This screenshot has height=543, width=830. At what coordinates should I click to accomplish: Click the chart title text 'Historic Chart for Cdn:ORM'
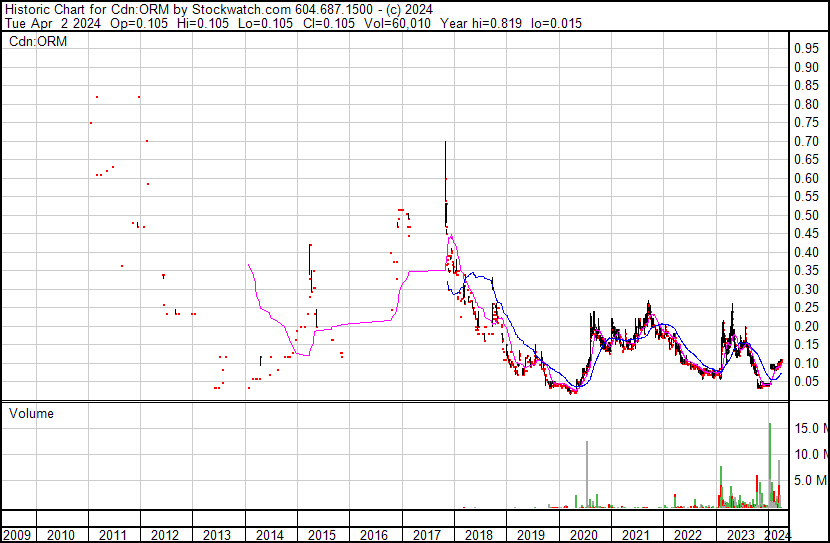(x=87, y=9)
